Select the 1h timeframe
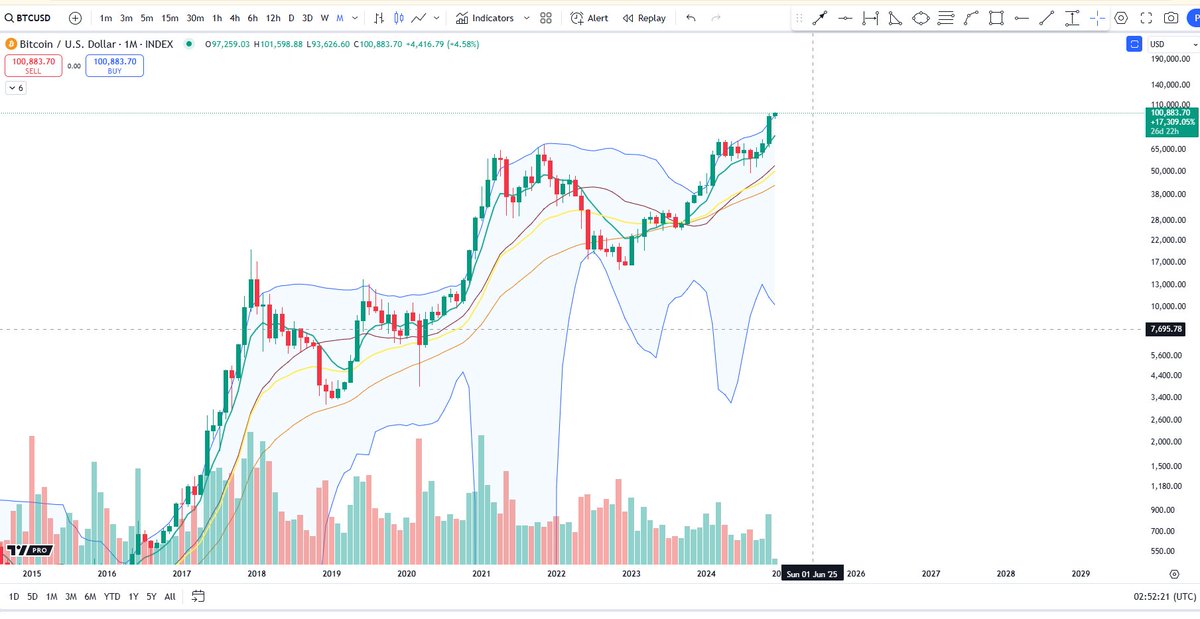The height and width of the screenshot is (619, 1200). 217,18
